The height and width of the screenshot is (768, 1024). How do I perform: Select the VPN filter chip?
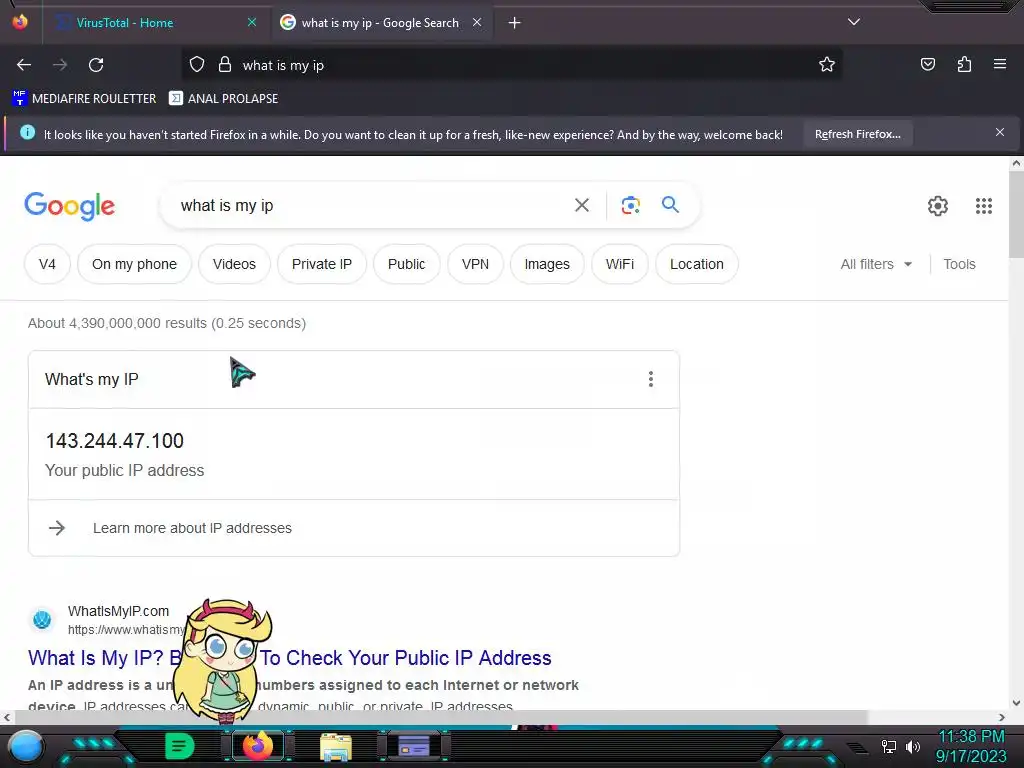click(475, 264)
